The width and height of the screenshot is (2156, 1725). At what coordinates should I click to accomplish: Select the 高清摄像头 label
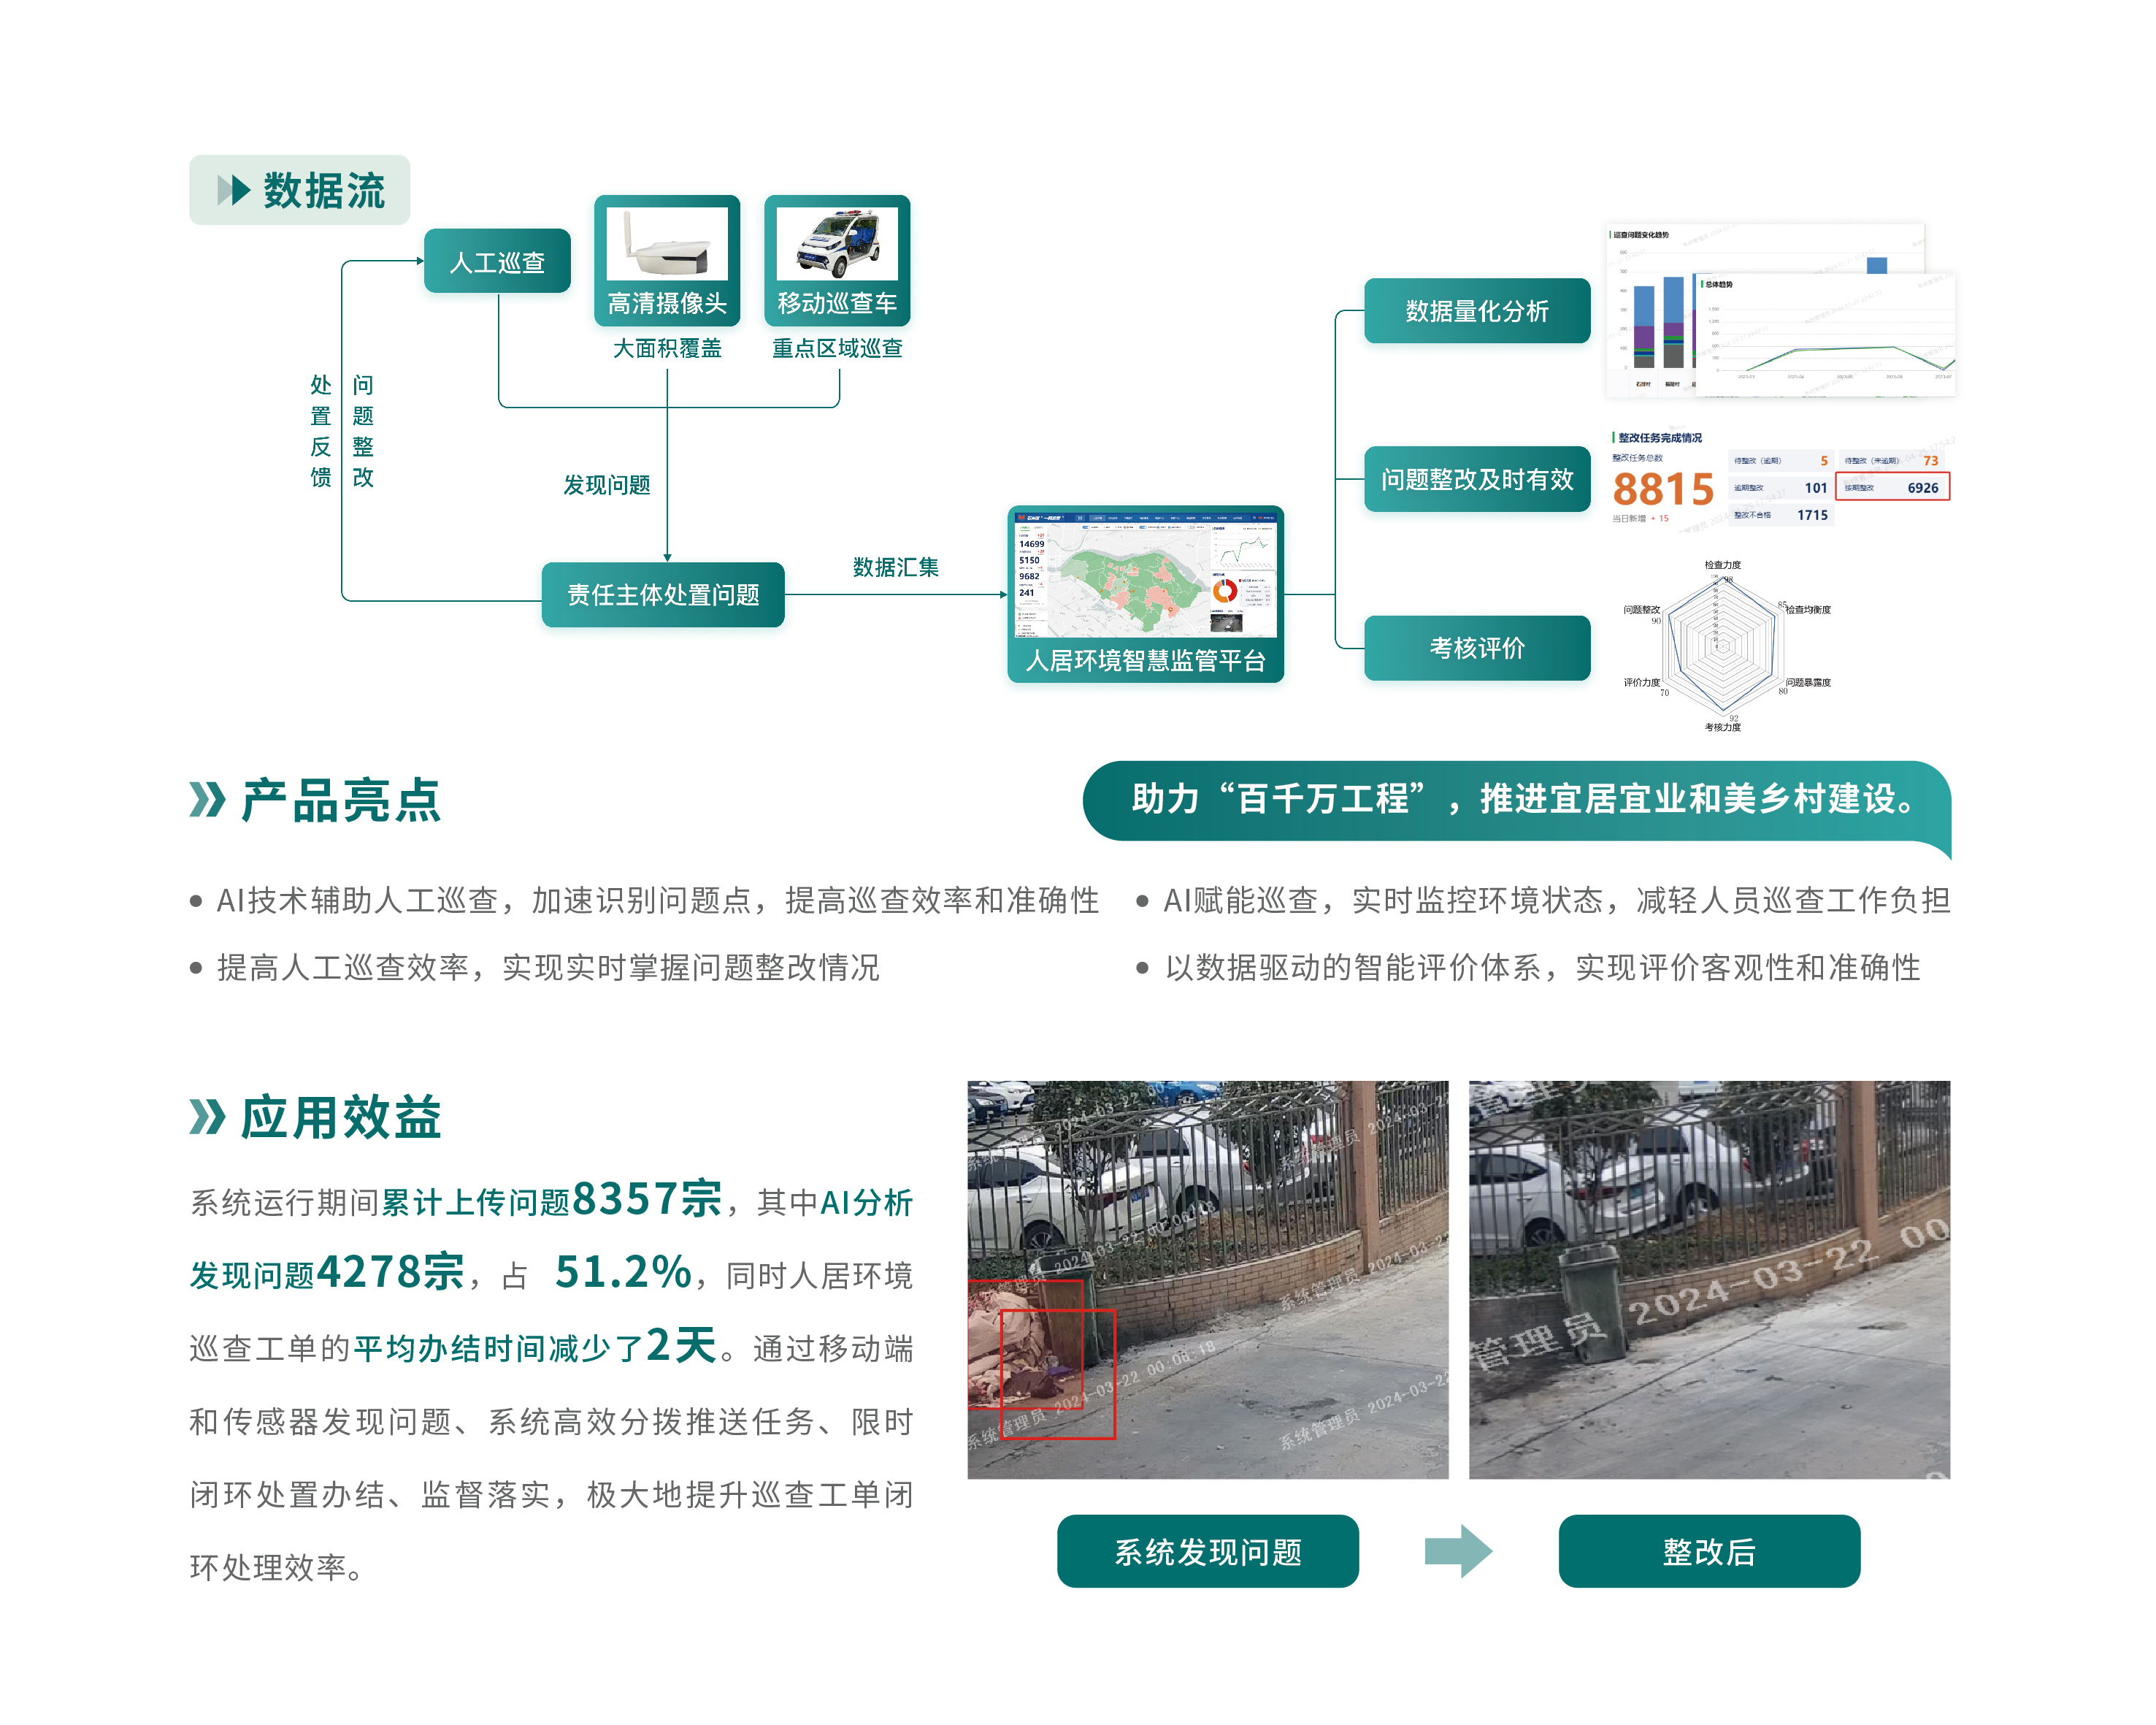[667, 303]
